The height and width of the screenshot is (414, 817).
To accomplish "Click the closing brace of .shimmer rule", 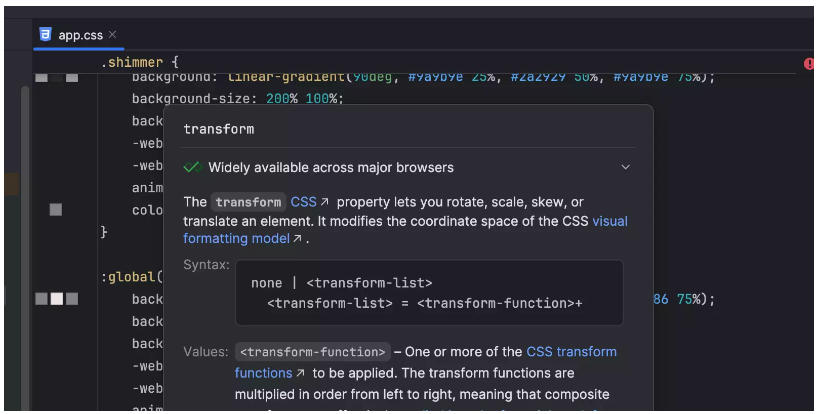I will (104, 232).
